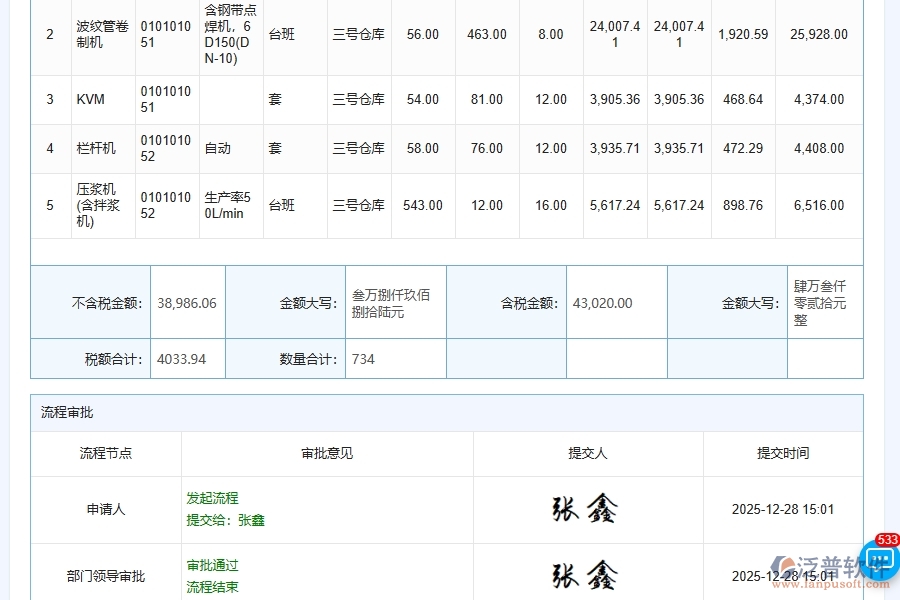This screenshot has width=900, height=600.
Task: Click the 数量合计 value 734
Action: point(362,358)
